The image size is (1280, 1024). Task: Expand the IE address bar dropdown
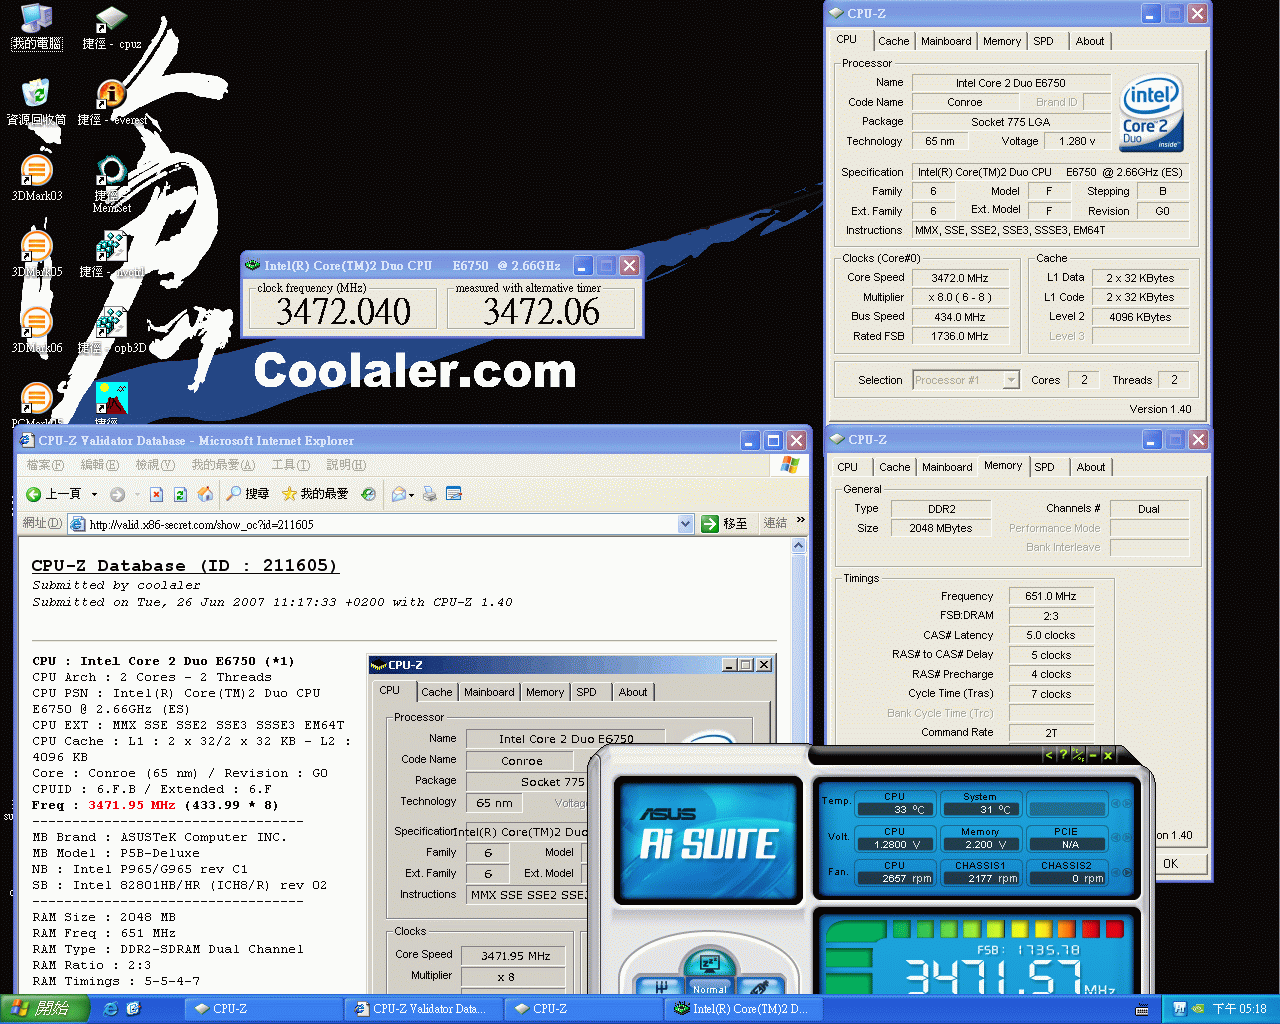tap(685, 524)
